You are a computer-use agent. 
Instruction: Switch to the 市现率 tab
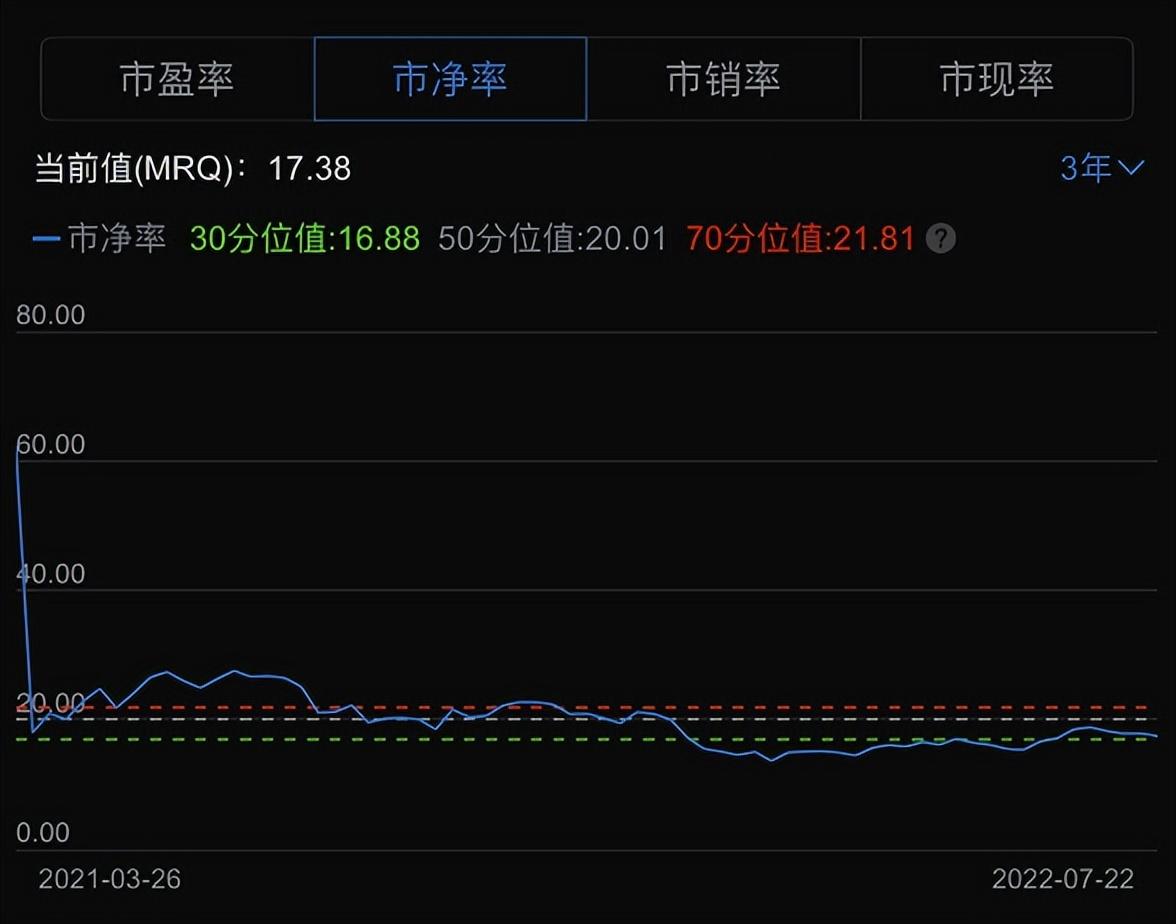click(x=996, y=79)
